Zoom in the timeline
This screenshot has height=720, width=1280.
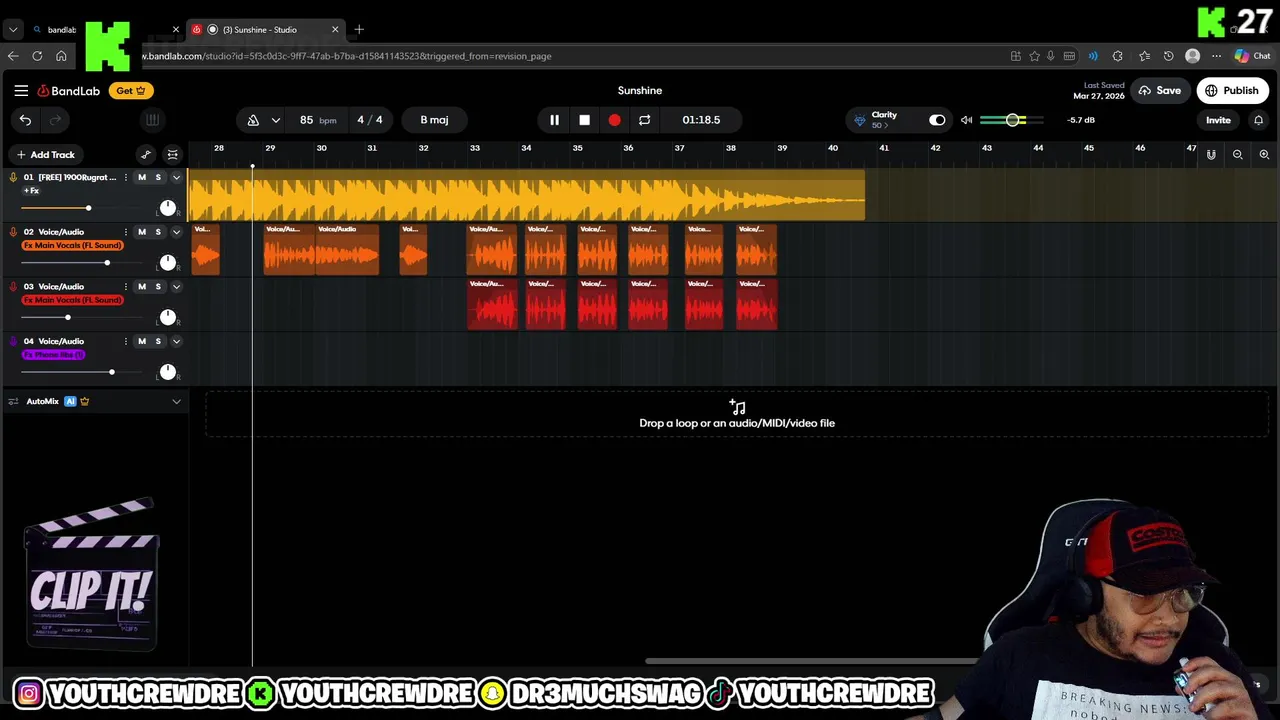(1264, 155)
